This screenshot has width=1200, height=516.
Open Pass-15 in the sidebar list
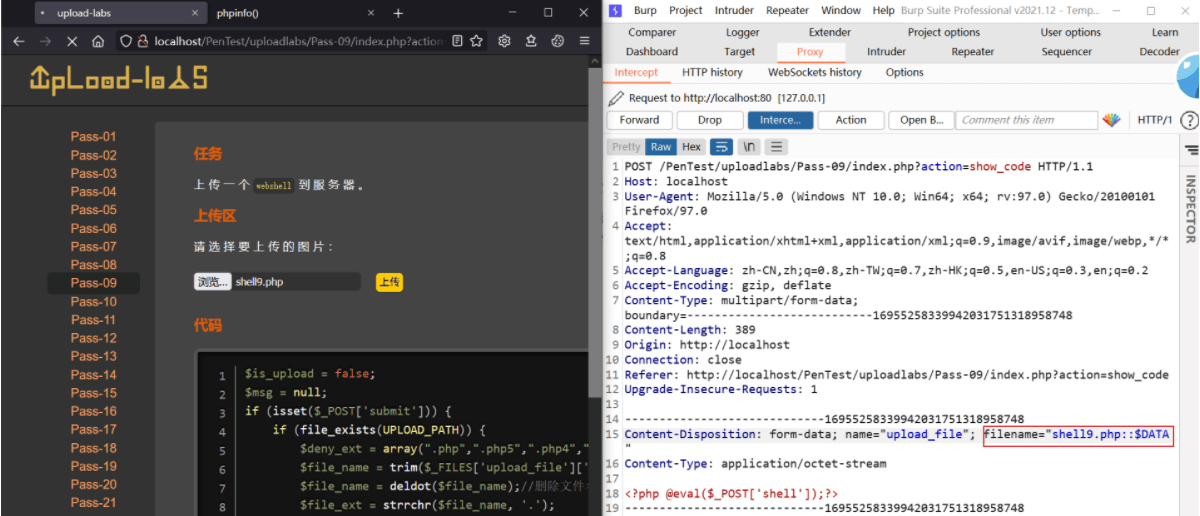pos(94,393)
